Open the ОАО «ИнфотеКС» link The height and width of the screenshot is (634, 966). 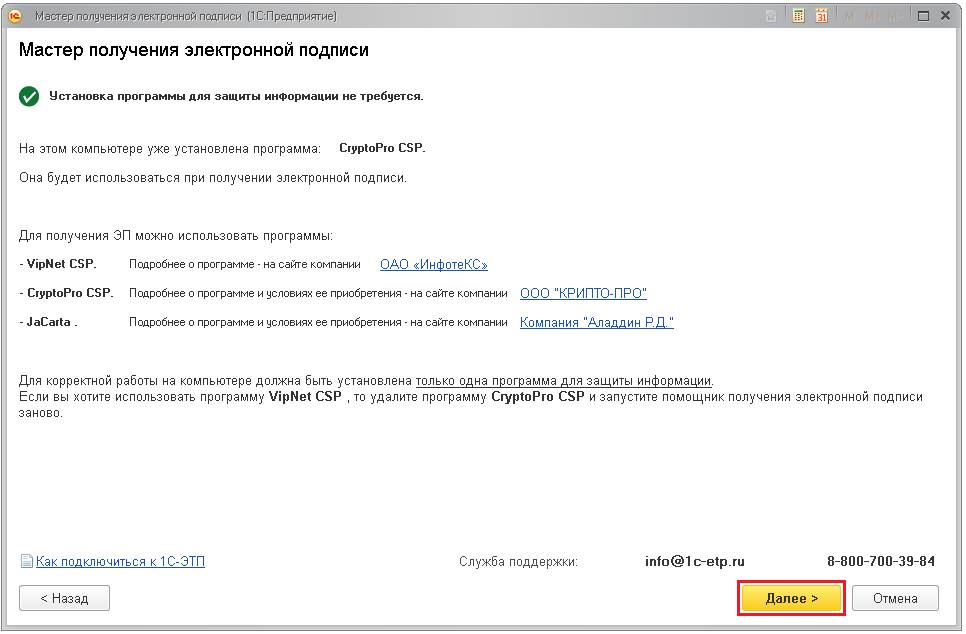[434, 264]
